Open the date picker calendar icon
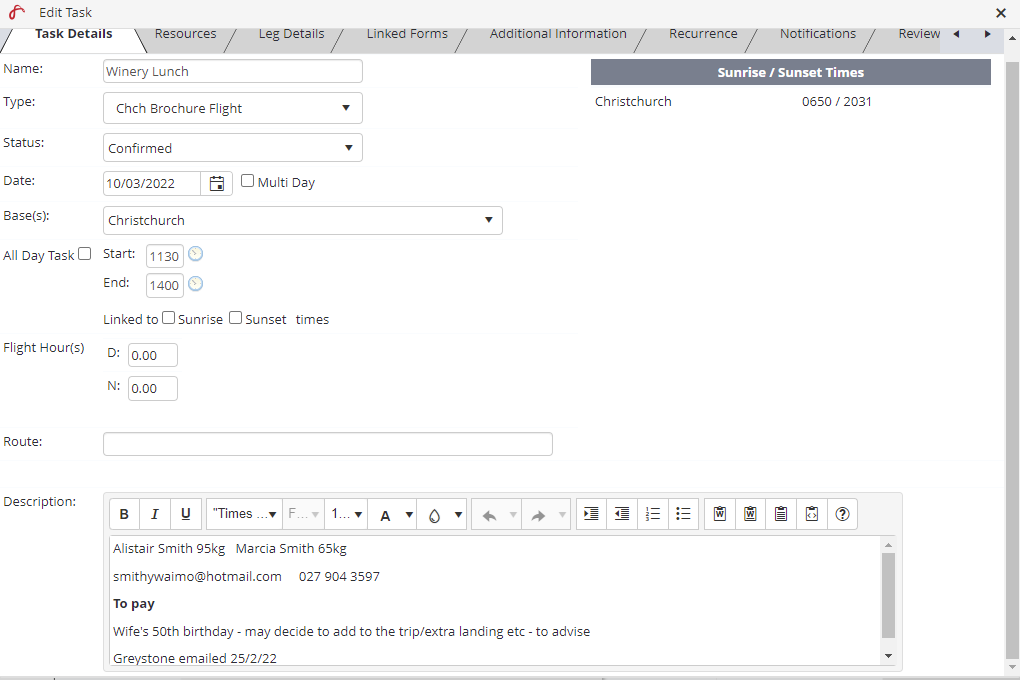The image size is (1020, 680). point(216,183)
